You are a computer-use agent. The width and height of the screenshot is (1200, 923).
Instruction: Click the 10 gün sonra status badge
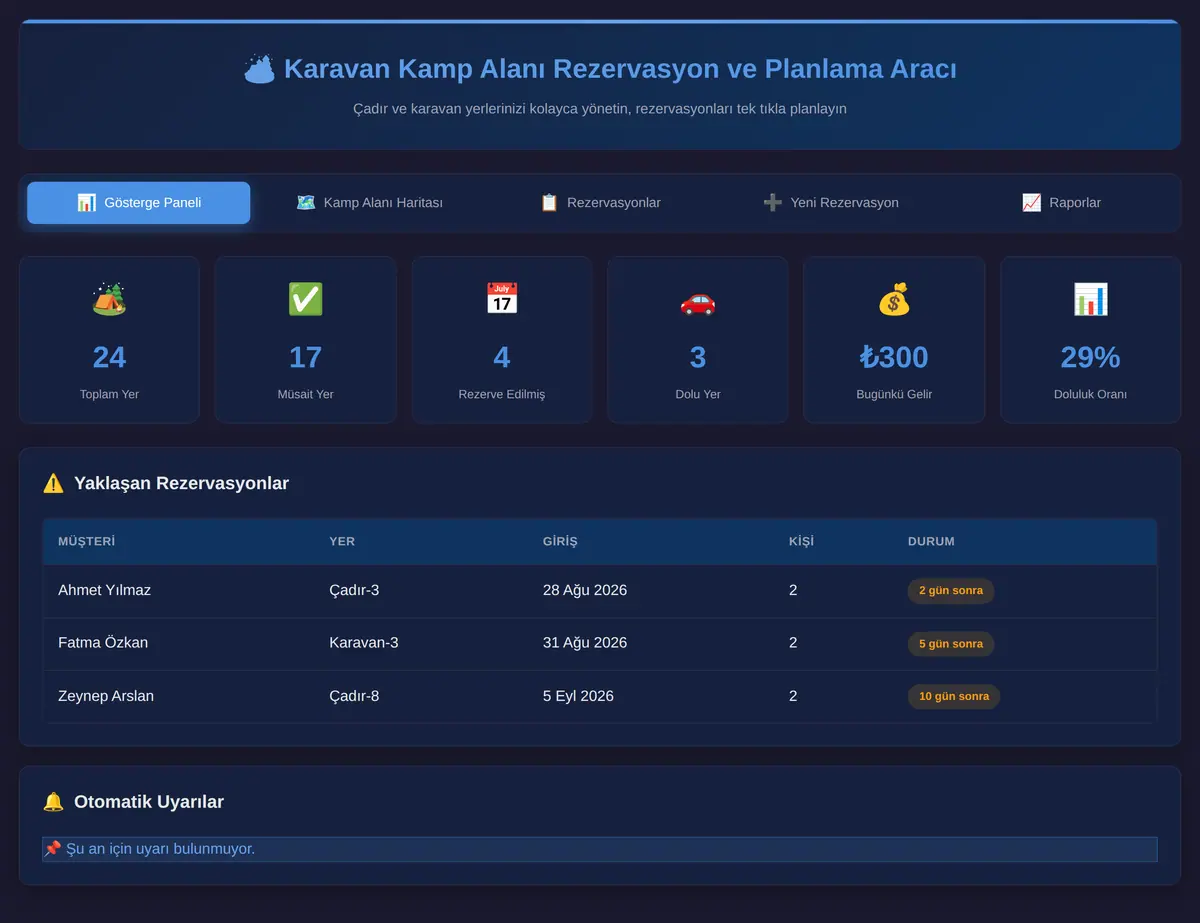click(x=954, y=697)
